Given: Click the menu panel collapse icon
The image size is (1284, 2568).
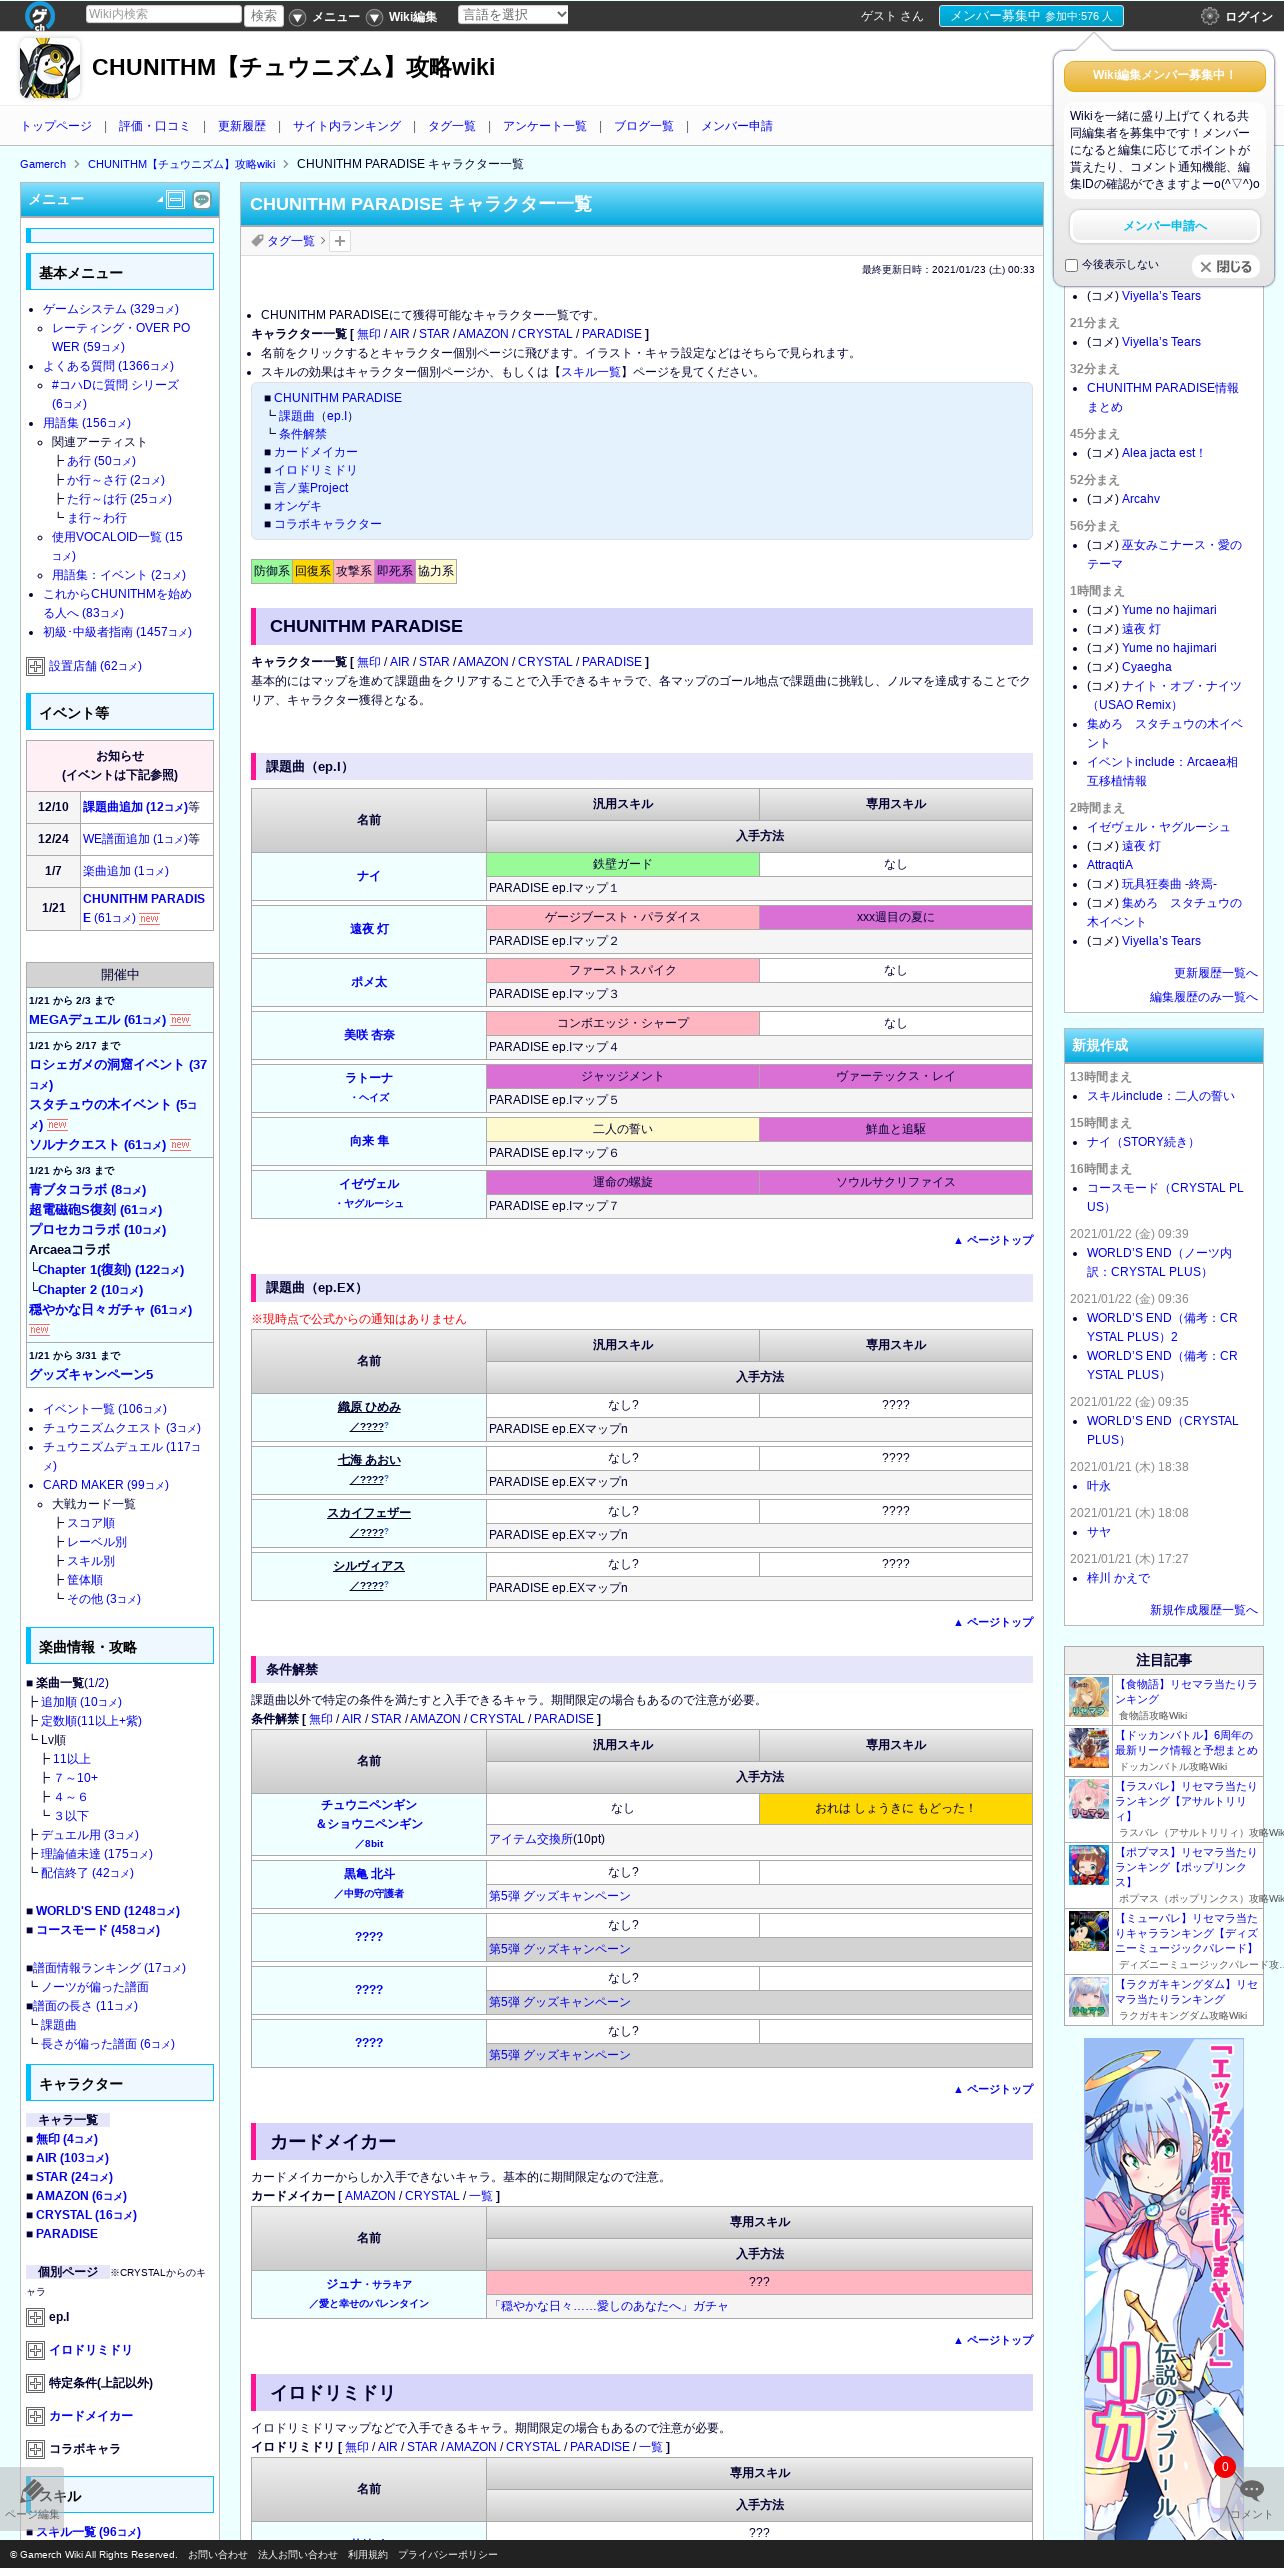Looking at the screenshot, I should [x=175, y=200].
